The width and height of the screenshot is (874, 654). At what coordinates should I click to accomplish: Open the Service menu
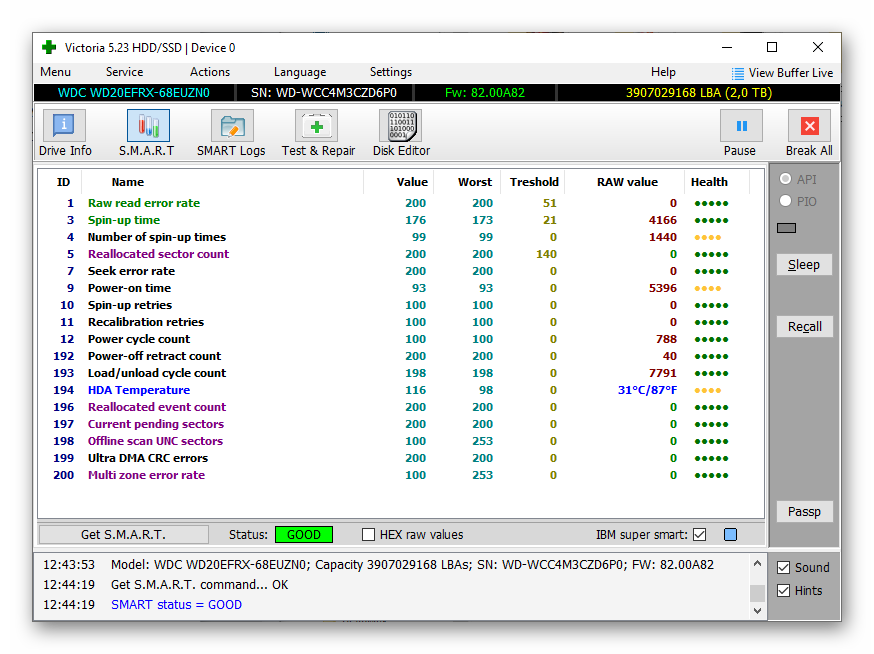(124, 72)
